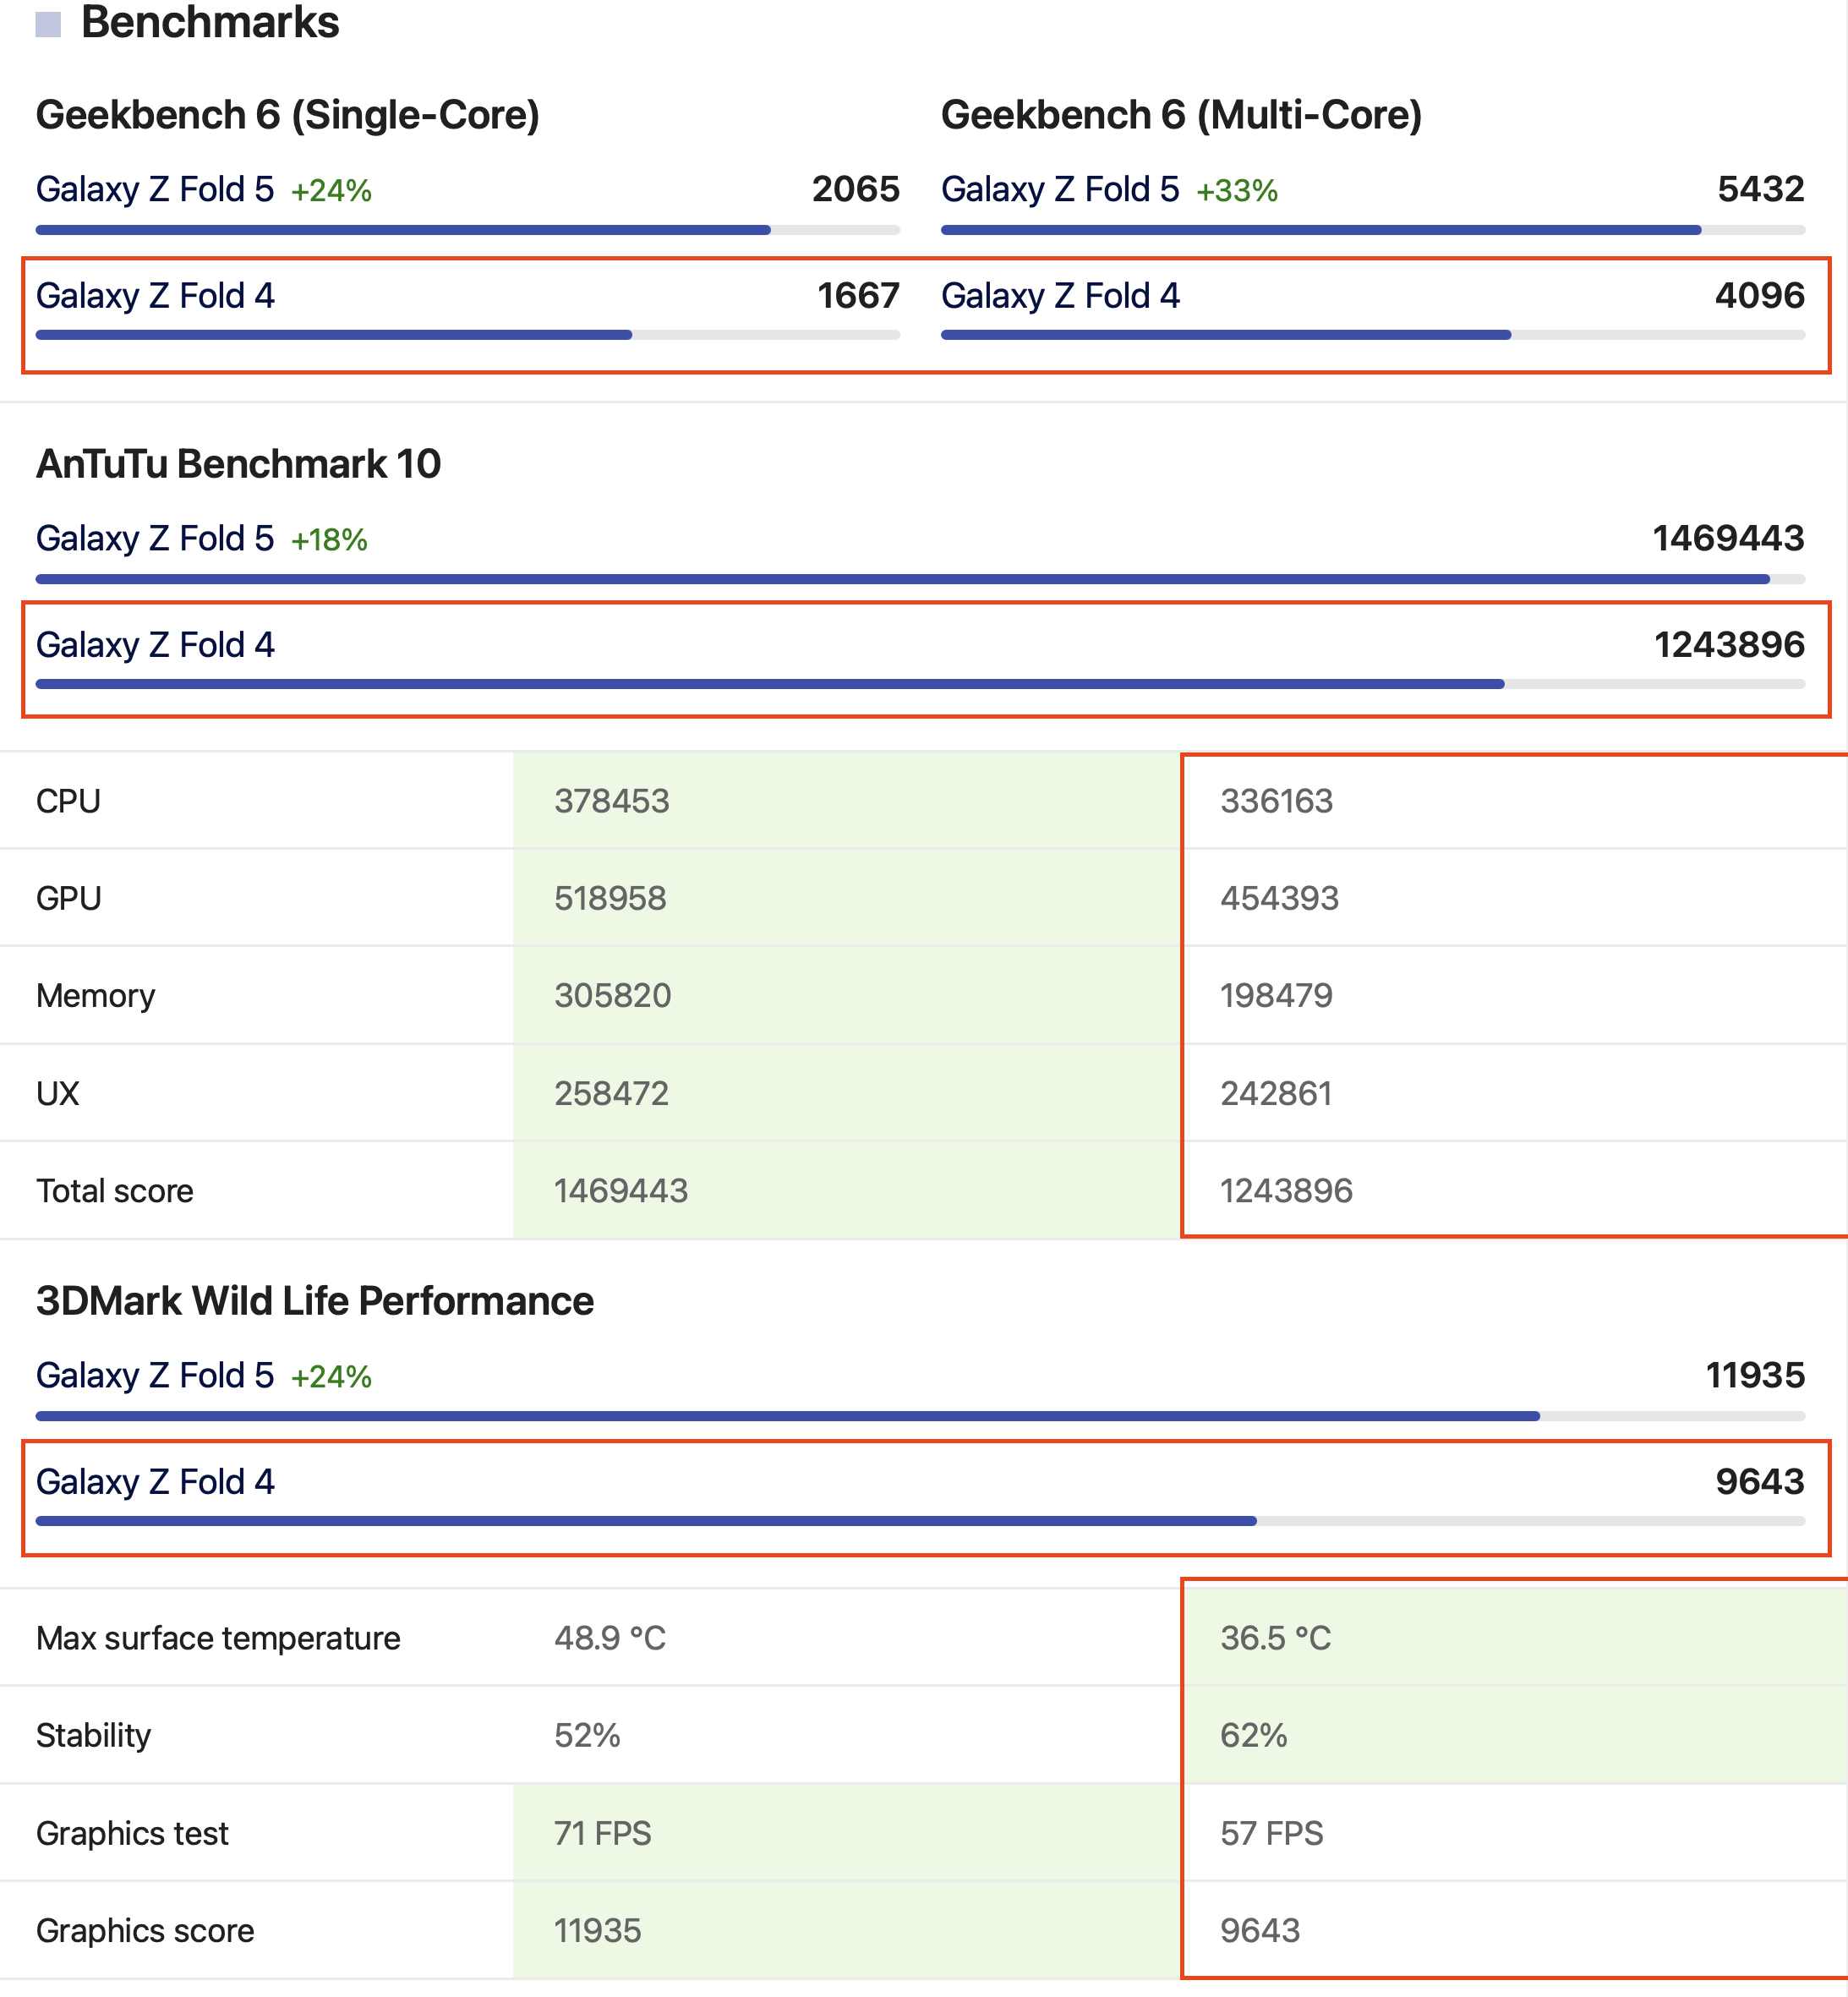Click the temperature value 36.5 °C
This screenshot has height=1997, width=1848.
pyautogui.click(x=1276, y=1638)
